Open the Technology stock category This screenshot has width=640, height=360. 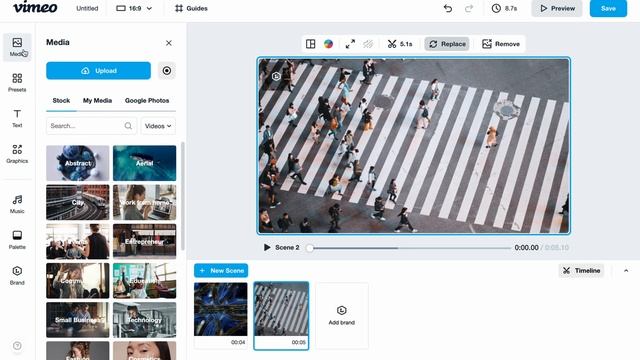click(144, 320)
